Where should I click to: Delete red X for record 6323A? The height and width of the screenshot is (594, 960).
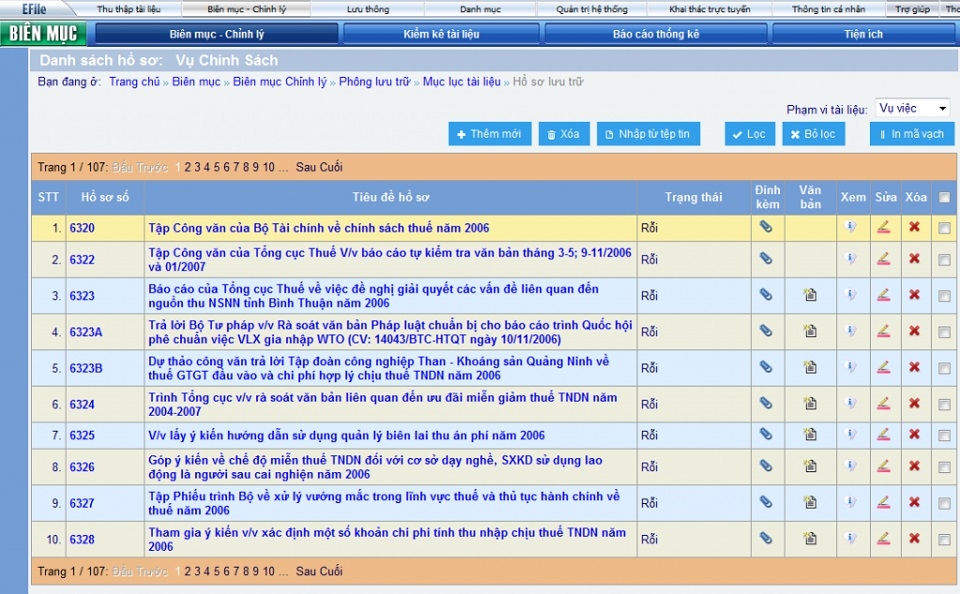click(914, 331)
